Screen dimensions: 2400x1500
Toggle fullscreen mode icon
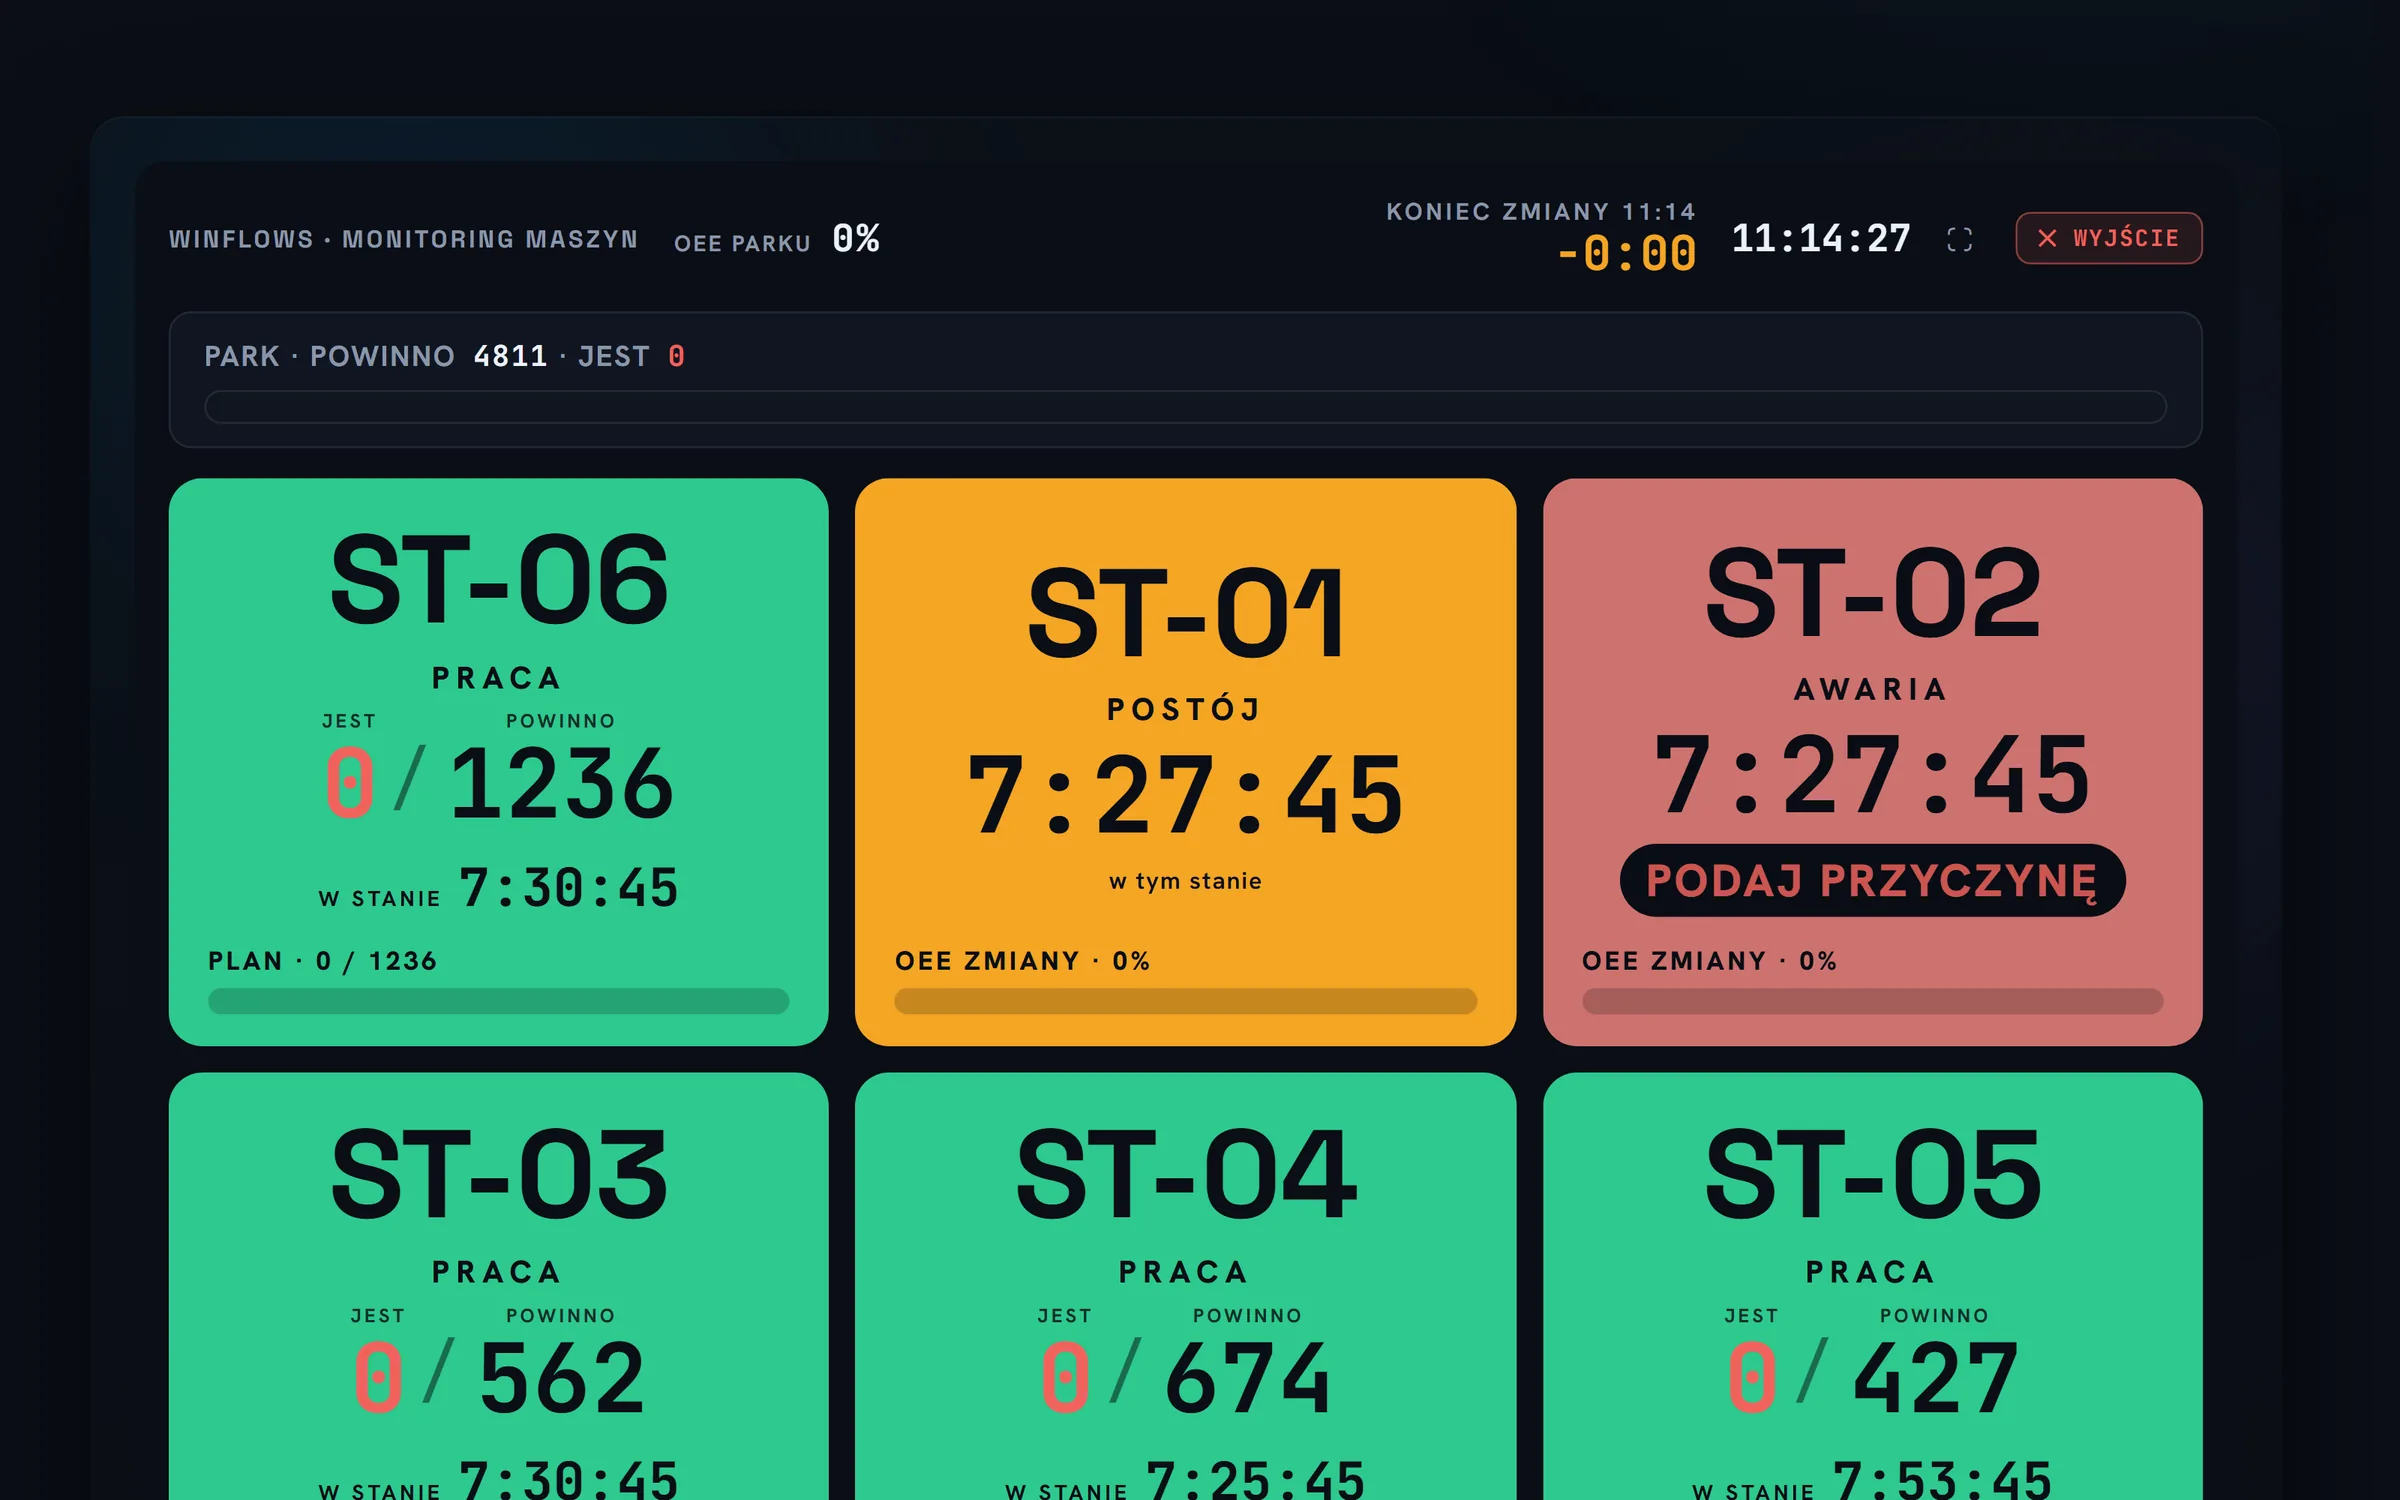point(1959,239)
